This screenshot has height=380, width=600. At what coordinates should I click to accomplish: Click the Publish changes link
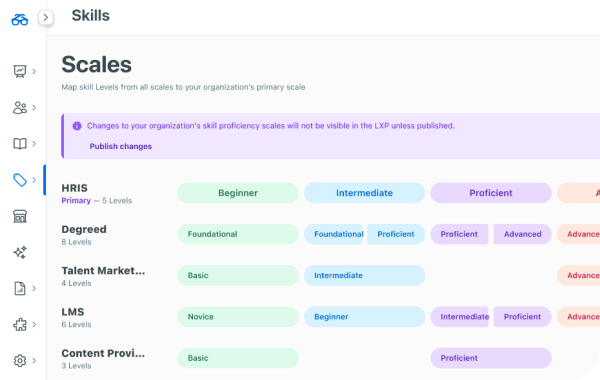[x=121, y=146]
